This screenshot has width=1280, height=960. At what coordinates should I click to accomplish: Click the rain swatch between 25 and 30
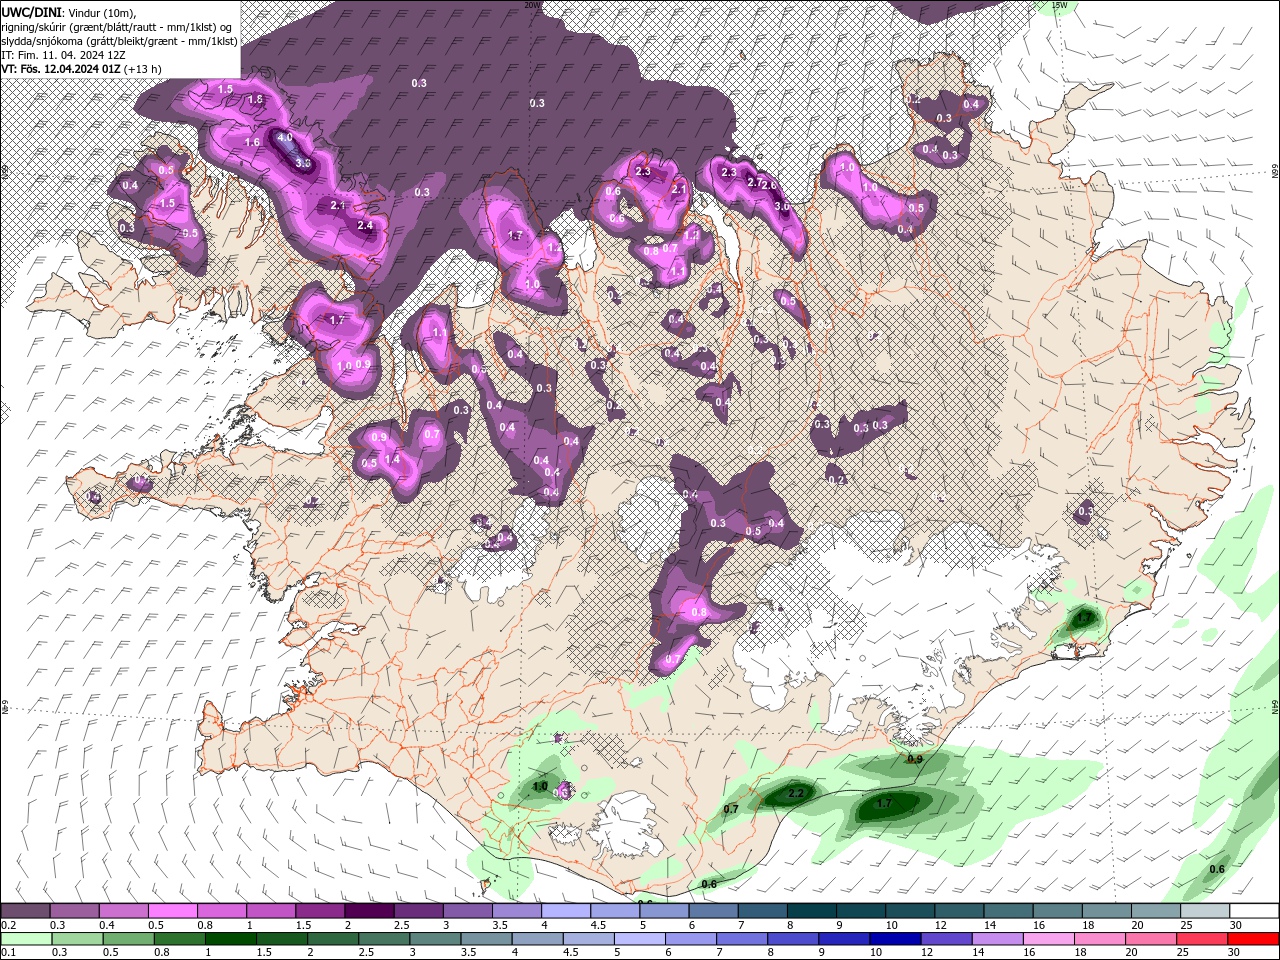(1202, 939)
